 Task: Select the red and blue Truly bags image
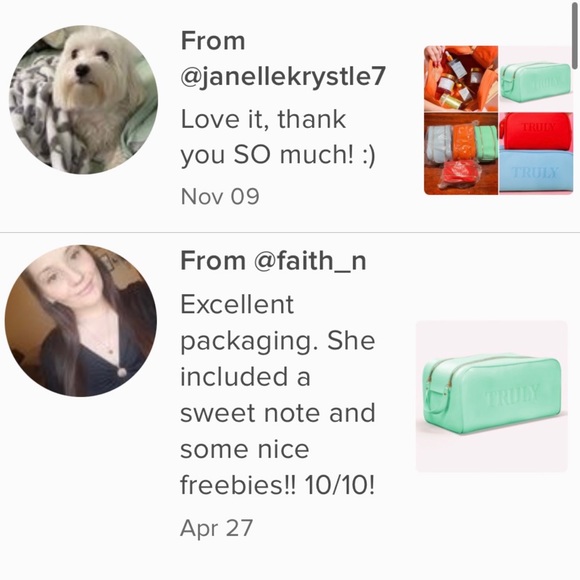pos(536,154)
